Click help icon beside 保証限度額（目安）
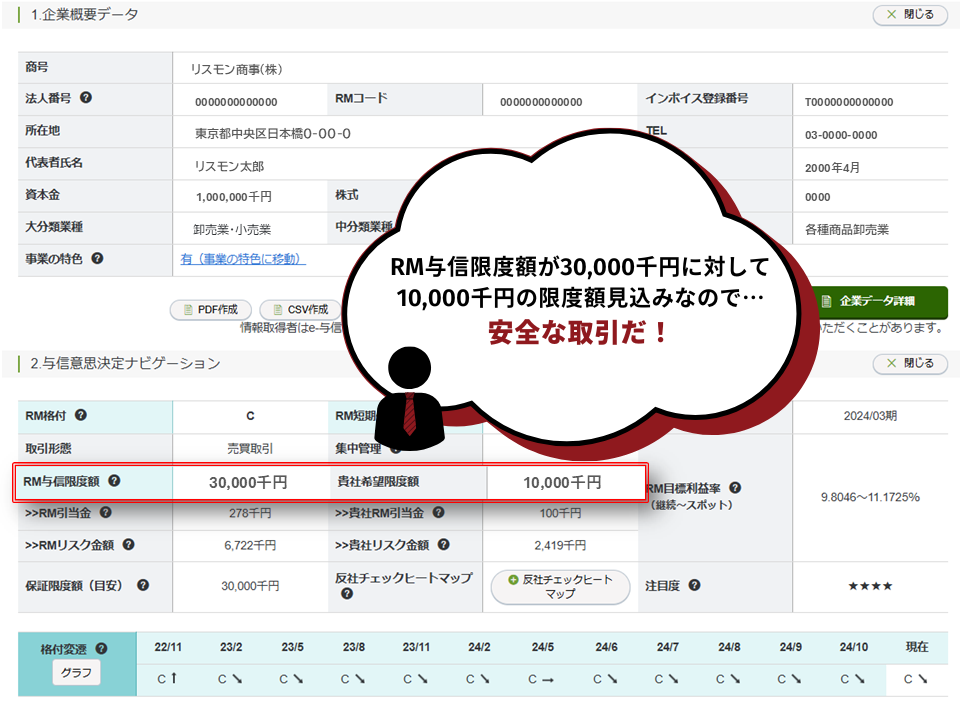The image size is (960, 720). point(143,585)
